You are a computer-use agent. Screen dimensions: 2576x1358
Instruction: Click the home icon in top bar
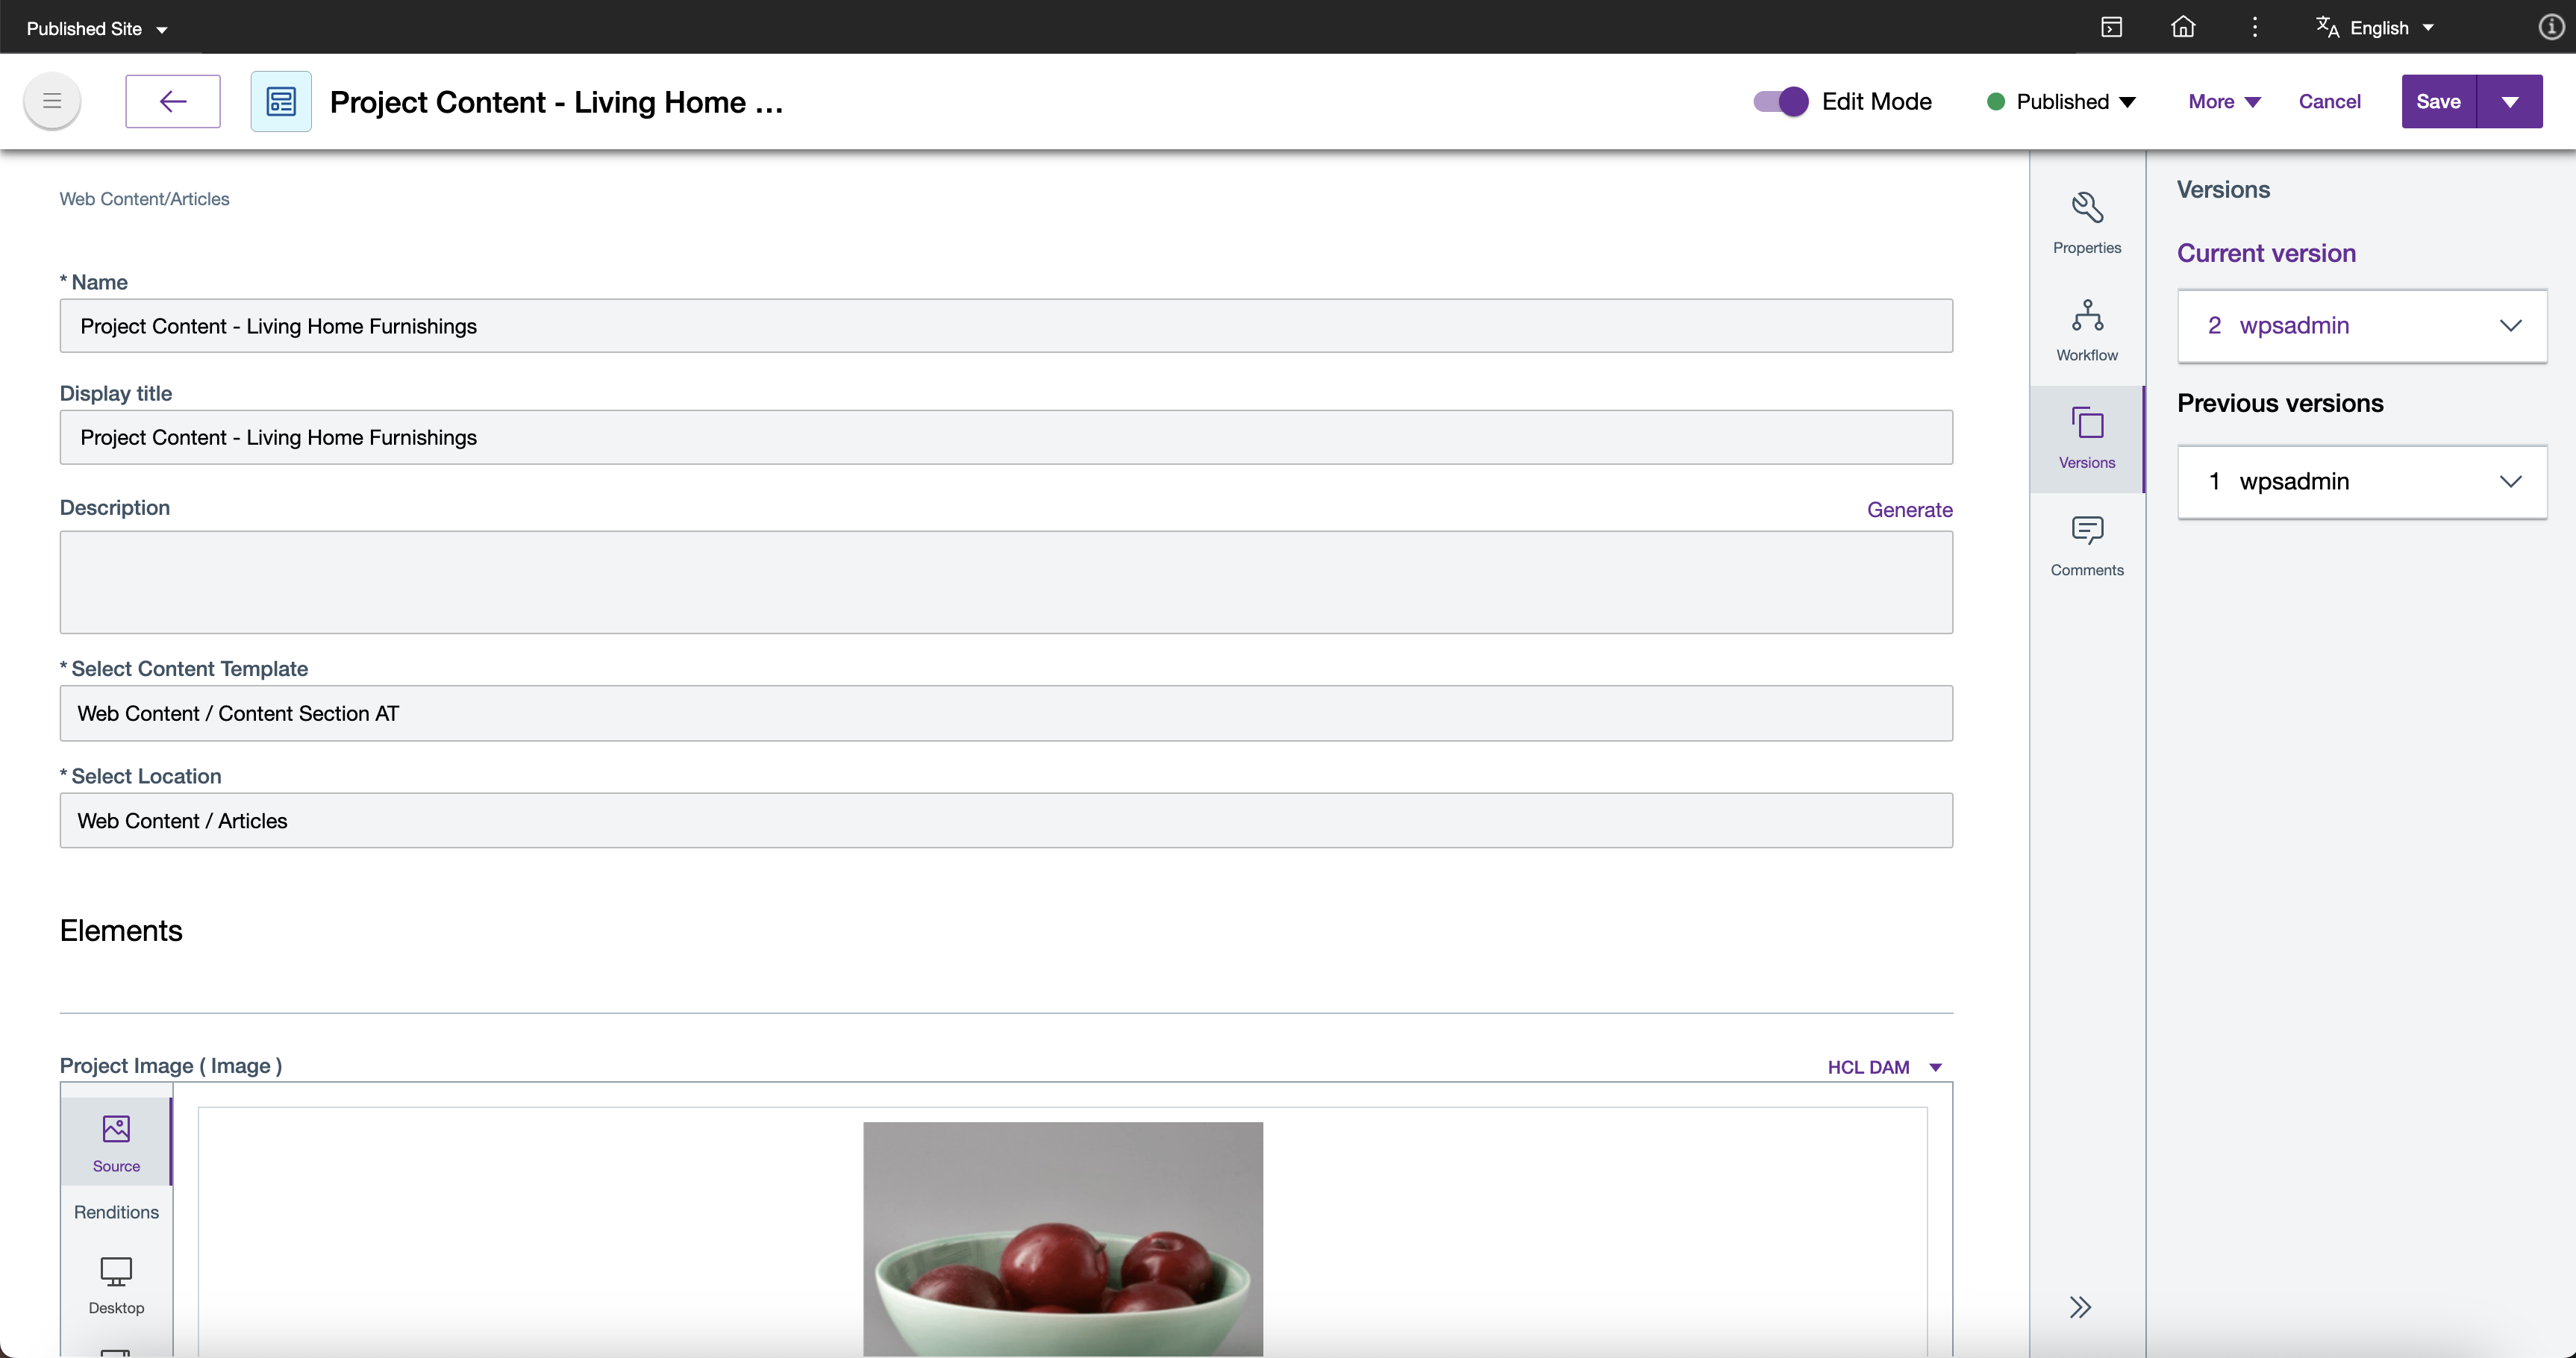2183,27
